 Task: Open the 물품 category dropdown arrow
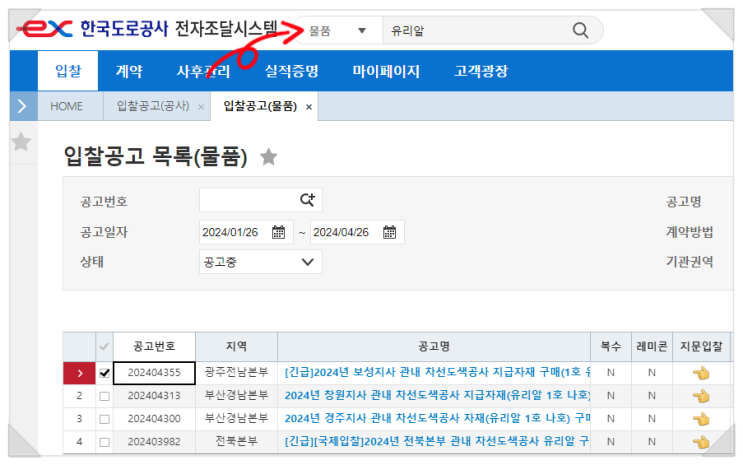point(362,31)
